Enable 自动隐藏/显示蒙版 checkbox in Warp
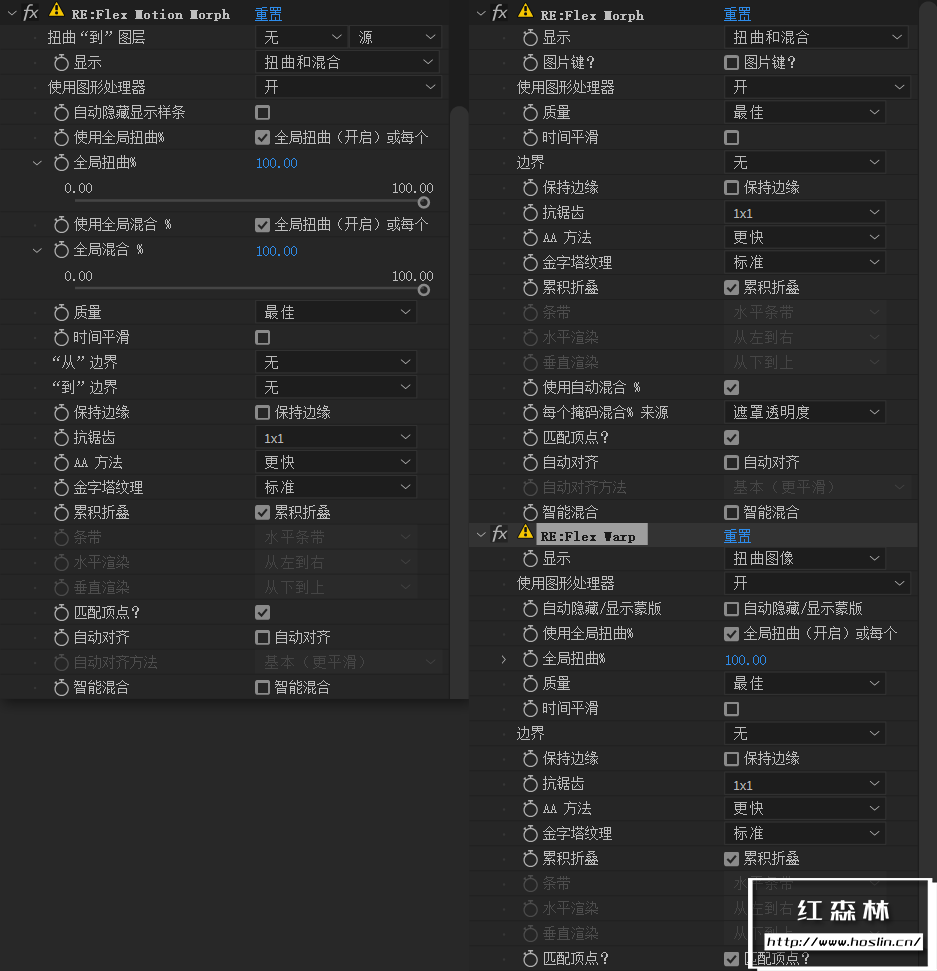 click(731, 609)
